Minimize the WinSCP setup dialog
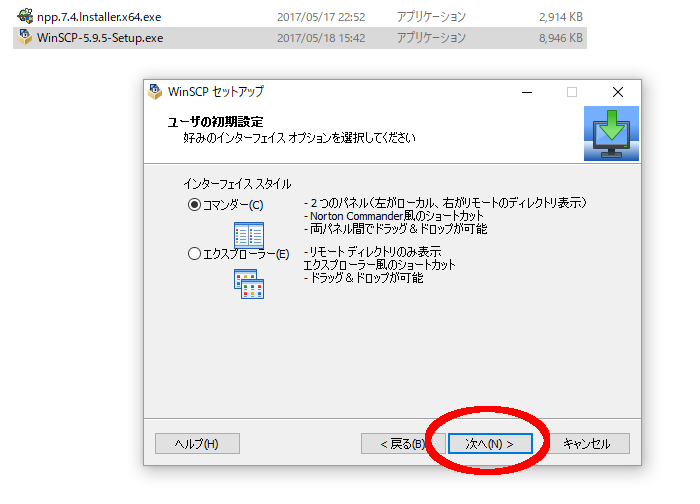 (x=526, y=92)
